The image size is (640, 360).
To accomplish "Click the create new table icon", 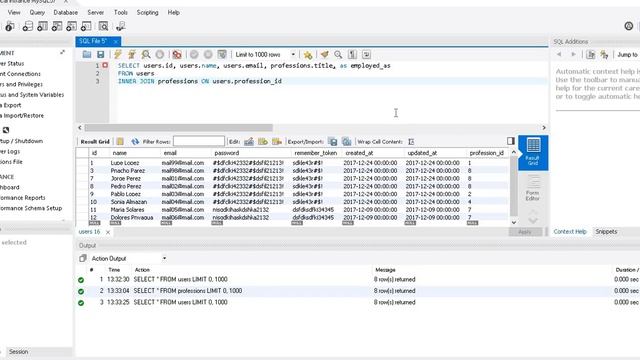I will click(42, 27).
